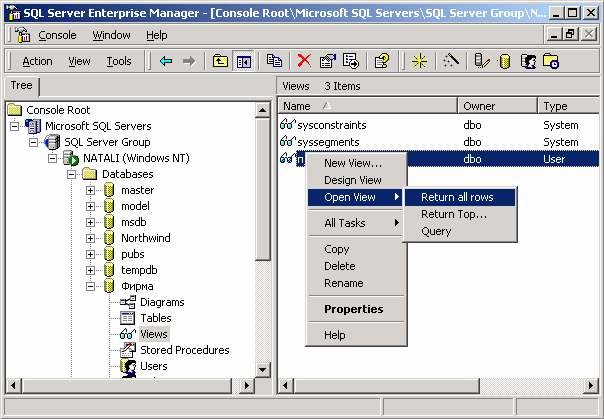Sort by the Name column header
Viewport: 604px width, 419px height.
(x=367, y=106)
